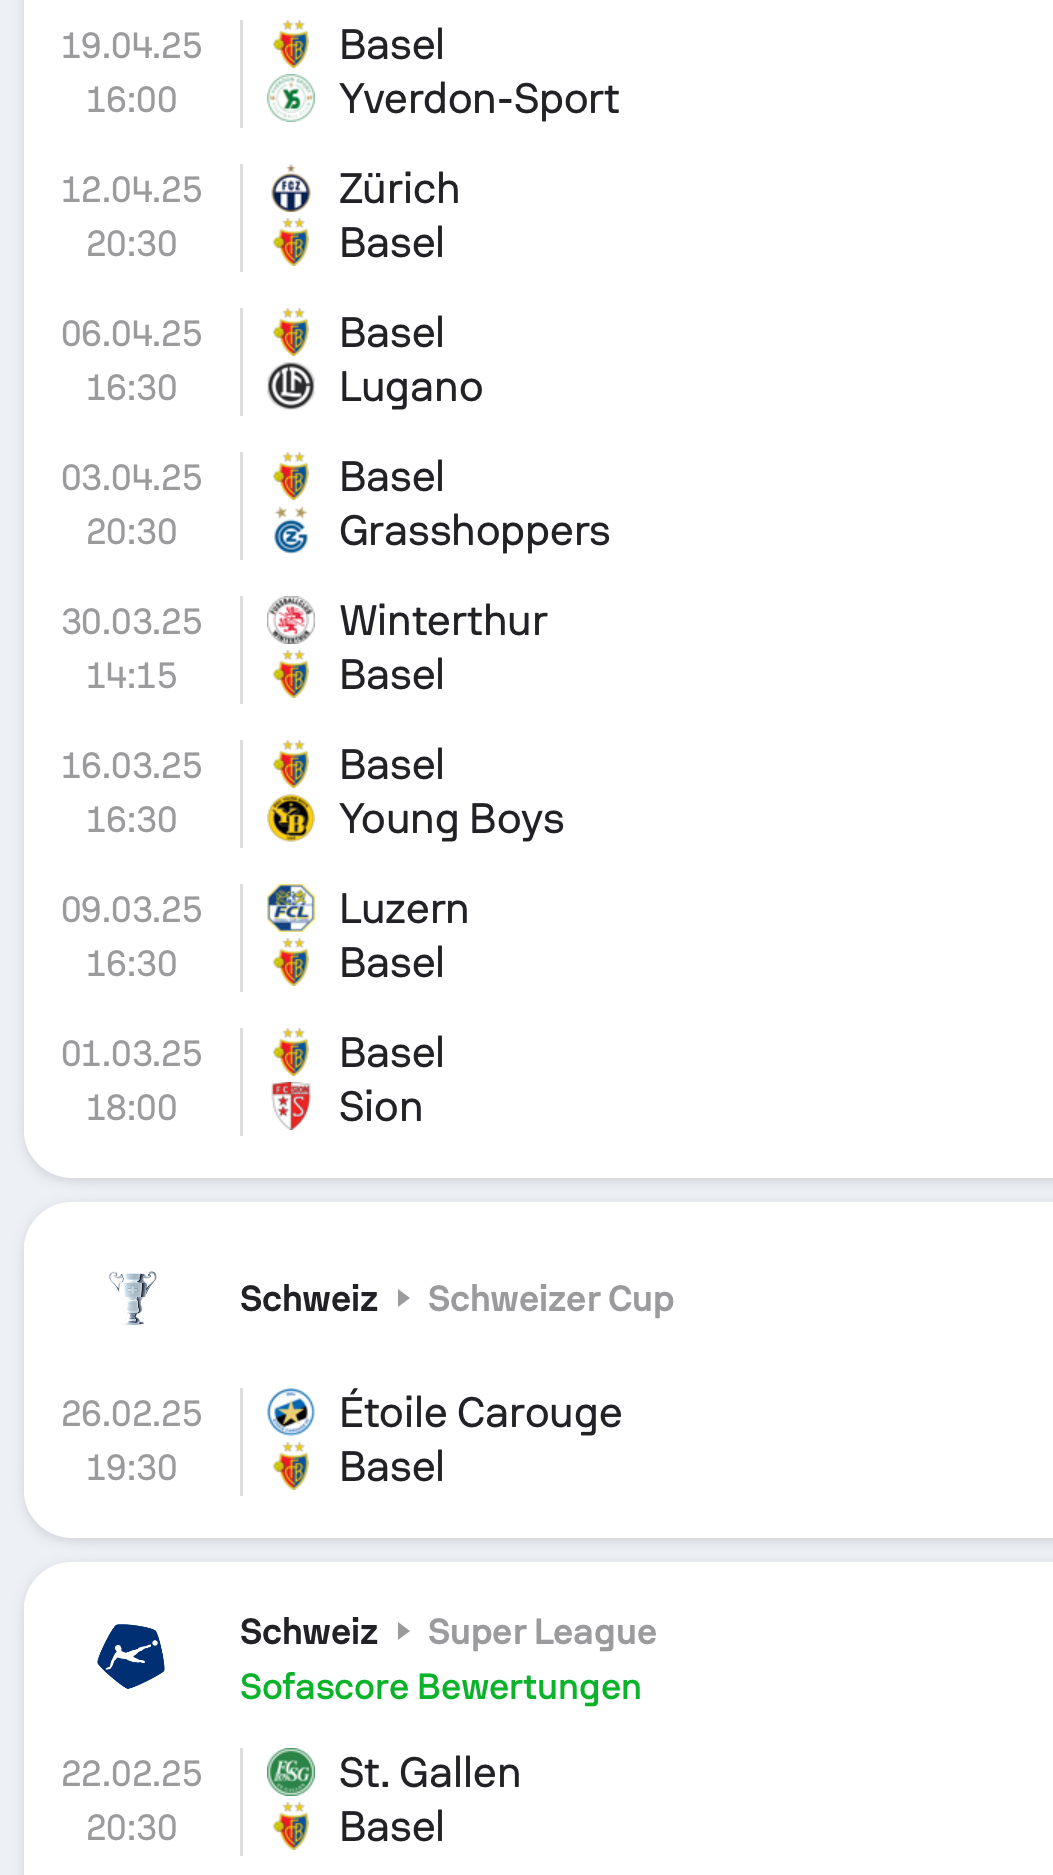Click the Grasshoppers club crest
This screenshot has height=1875, width=1053.
(x=291, y=531)
